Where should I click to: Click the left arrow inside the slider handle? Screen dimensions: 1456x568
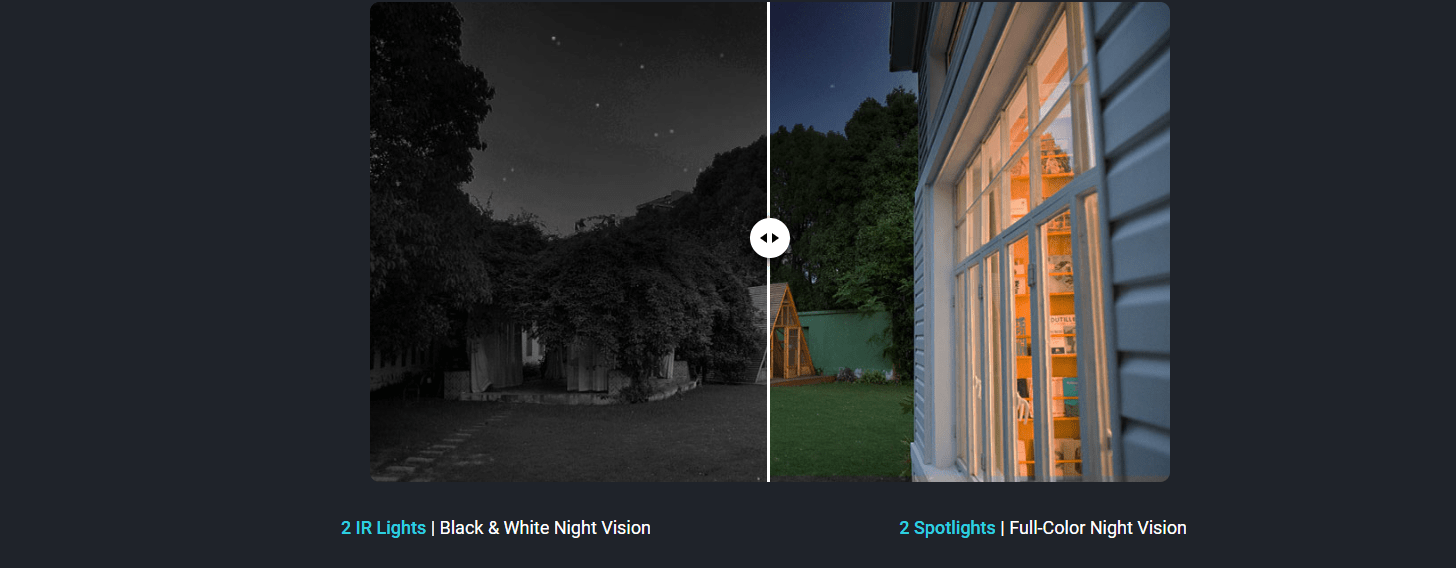[763, 238]
